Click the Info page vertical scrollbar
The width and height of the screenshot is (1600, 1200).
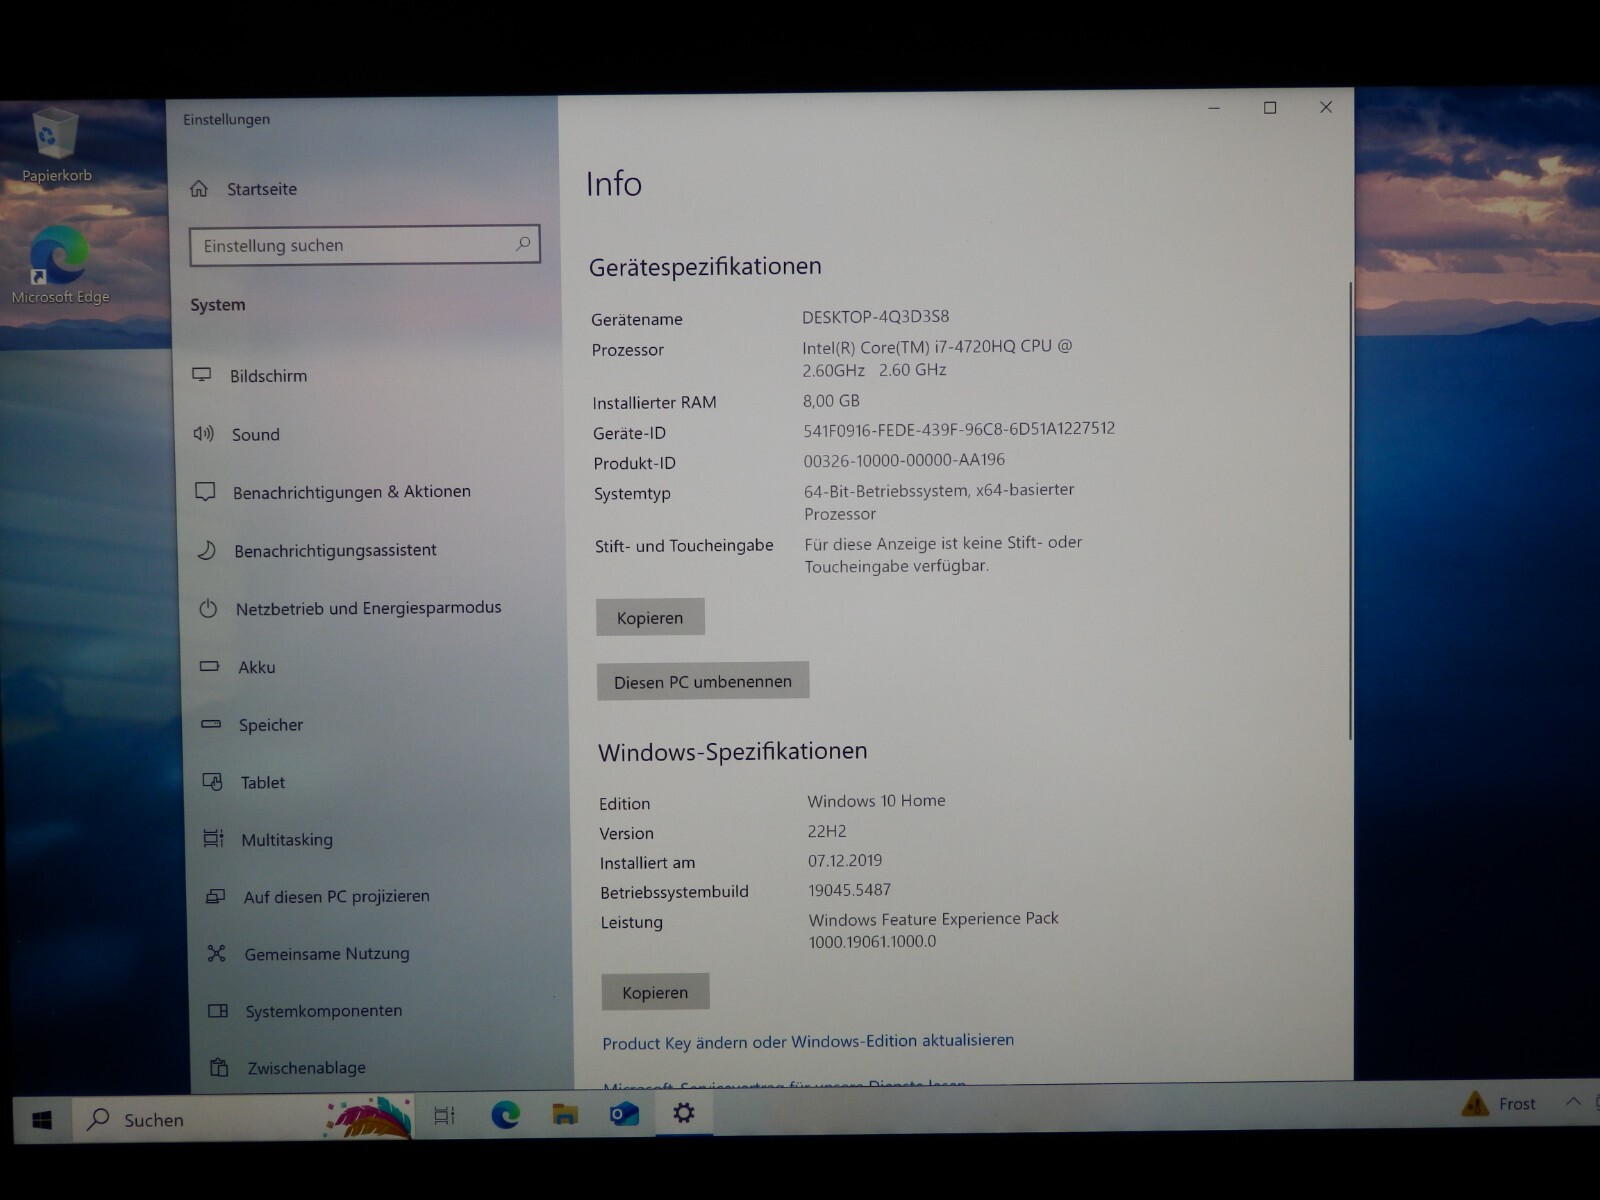[x=1350, y=510]
